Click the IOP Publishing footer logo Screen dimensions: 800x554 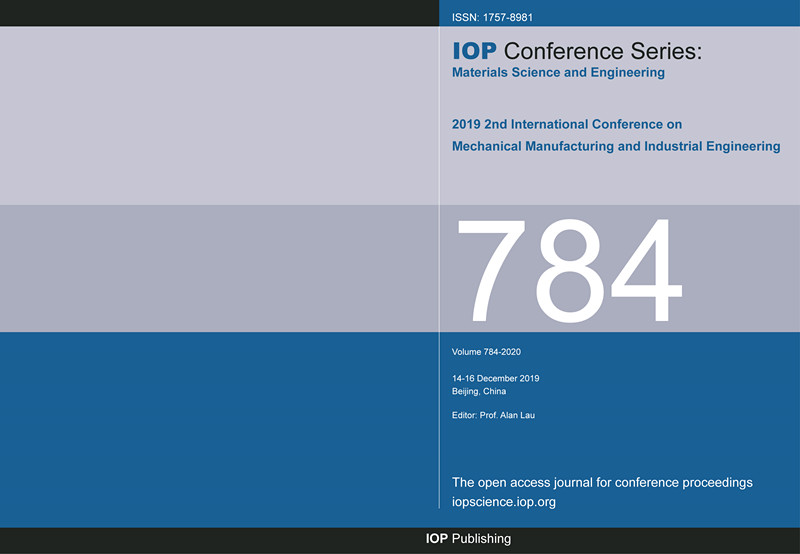coord(468,539)
